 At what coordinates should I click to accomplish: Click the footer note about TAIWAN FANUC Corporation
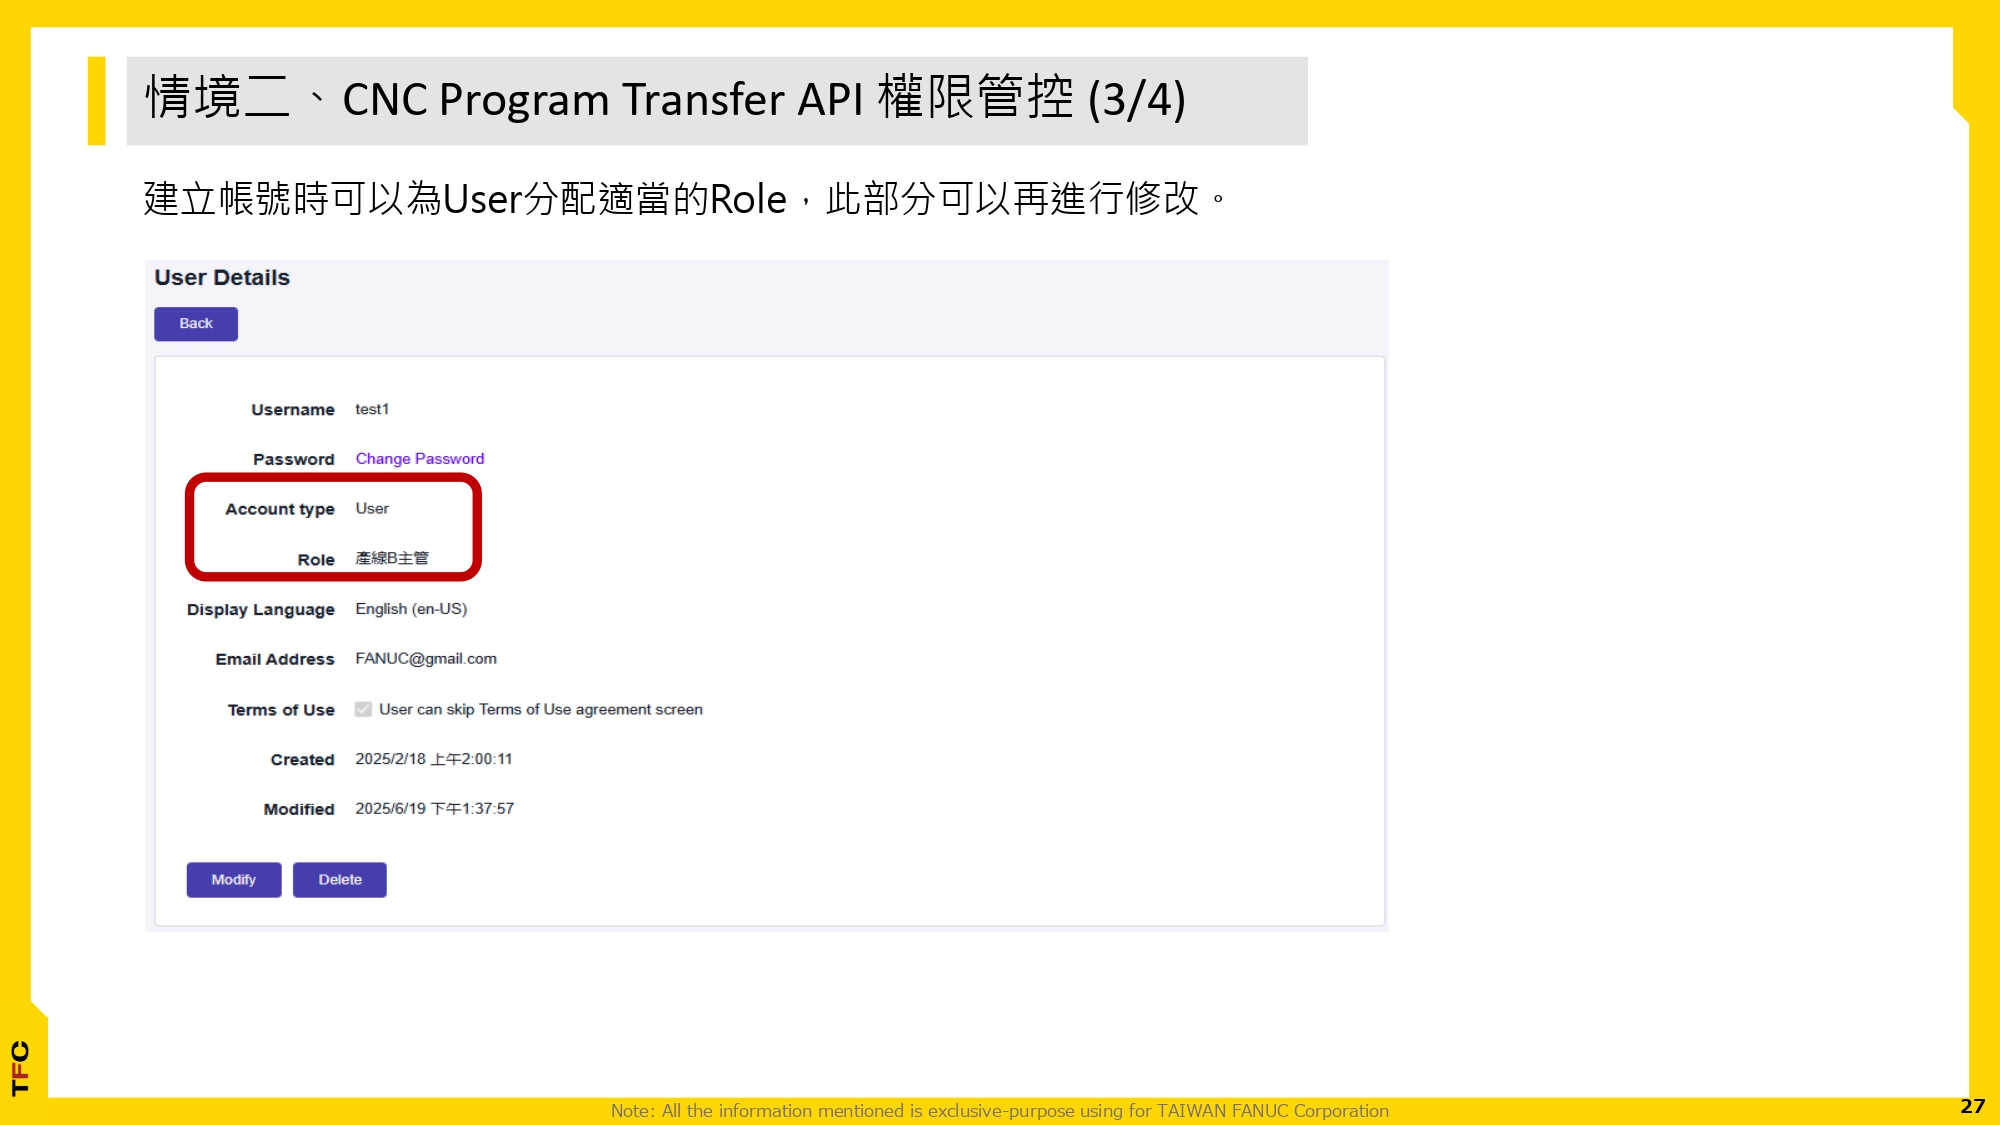1000,1110
